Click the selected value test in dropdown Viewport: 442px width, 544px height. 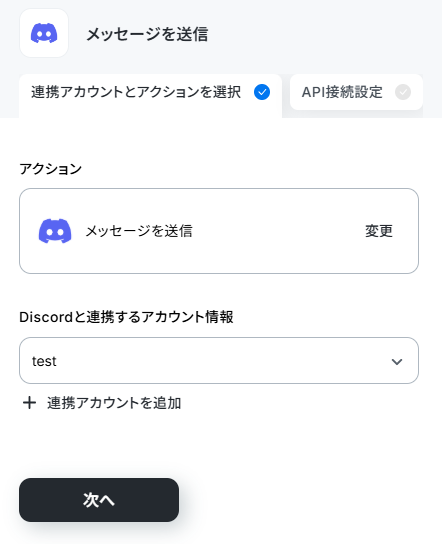(x=44, y=361)
